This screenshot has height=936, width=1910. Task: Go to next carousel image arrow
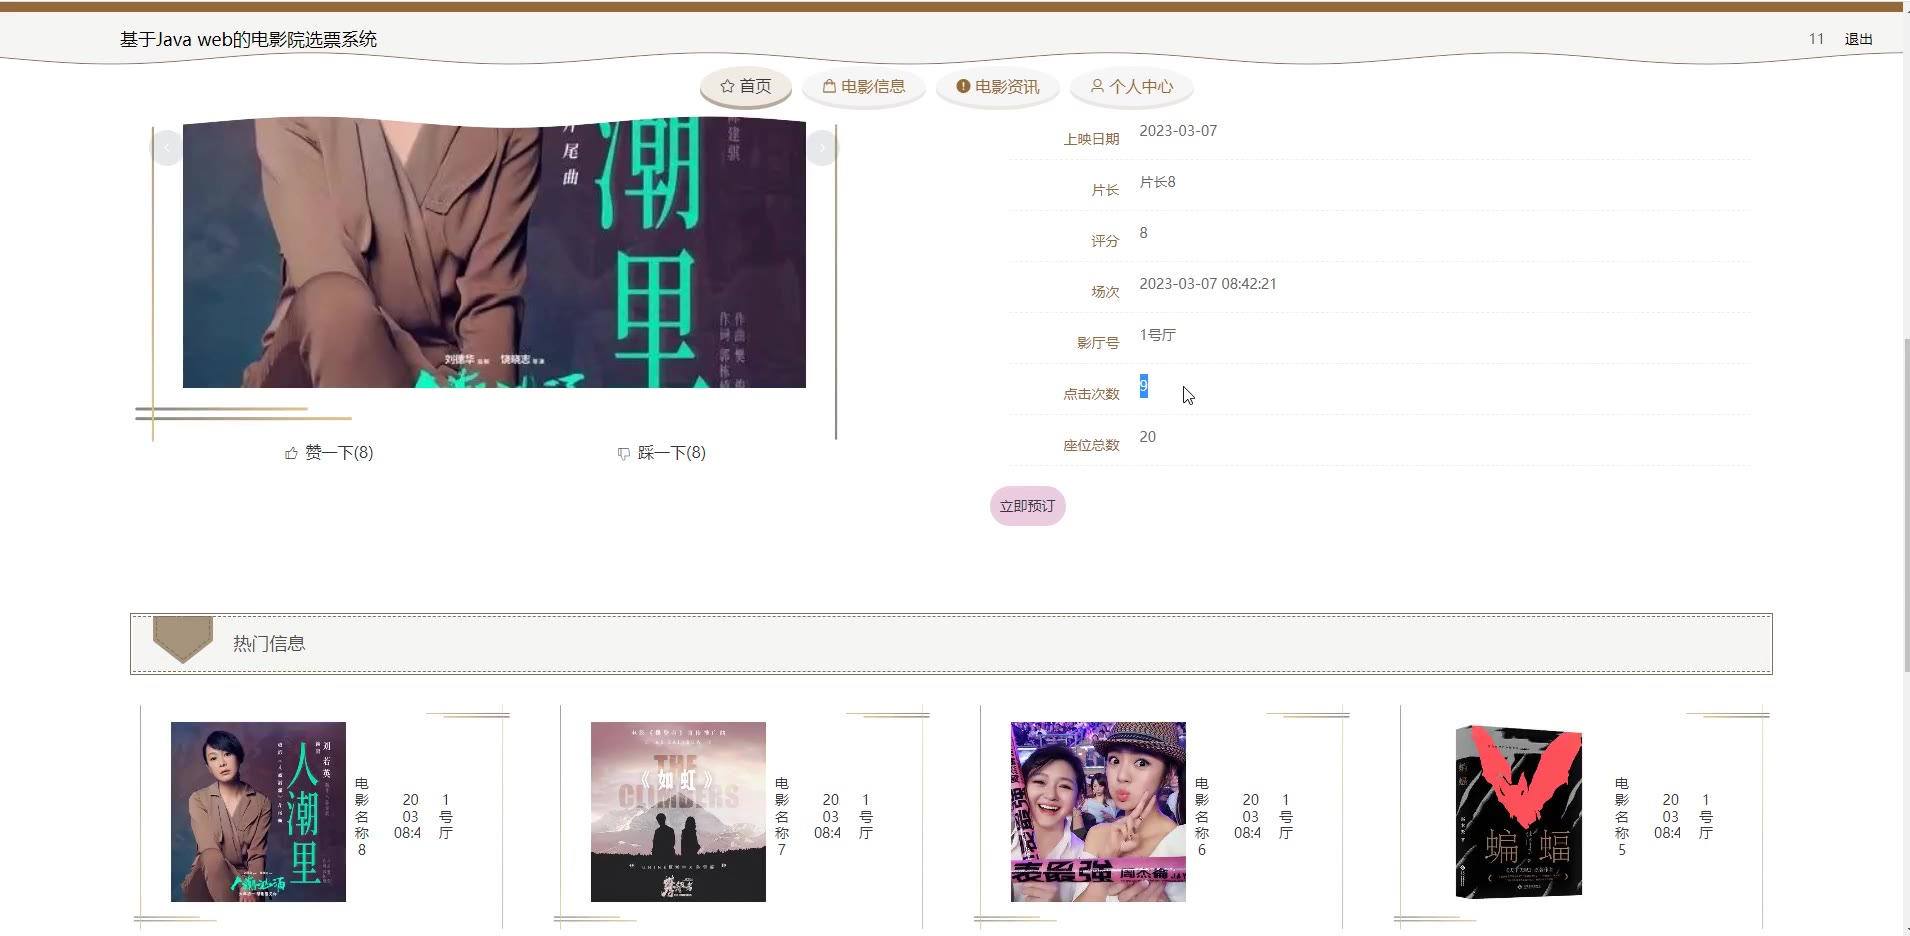[x=822, y=148]
